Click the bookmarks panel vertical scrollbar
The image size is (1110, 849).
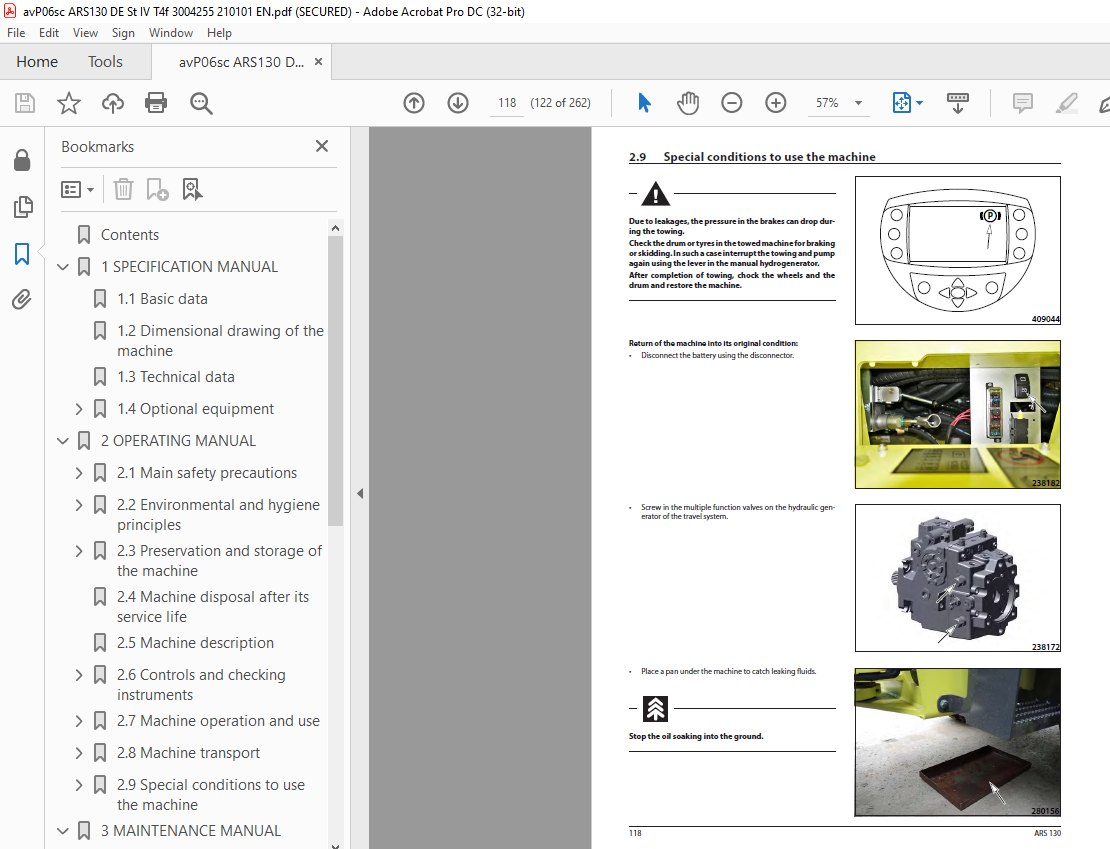(336, 381)
